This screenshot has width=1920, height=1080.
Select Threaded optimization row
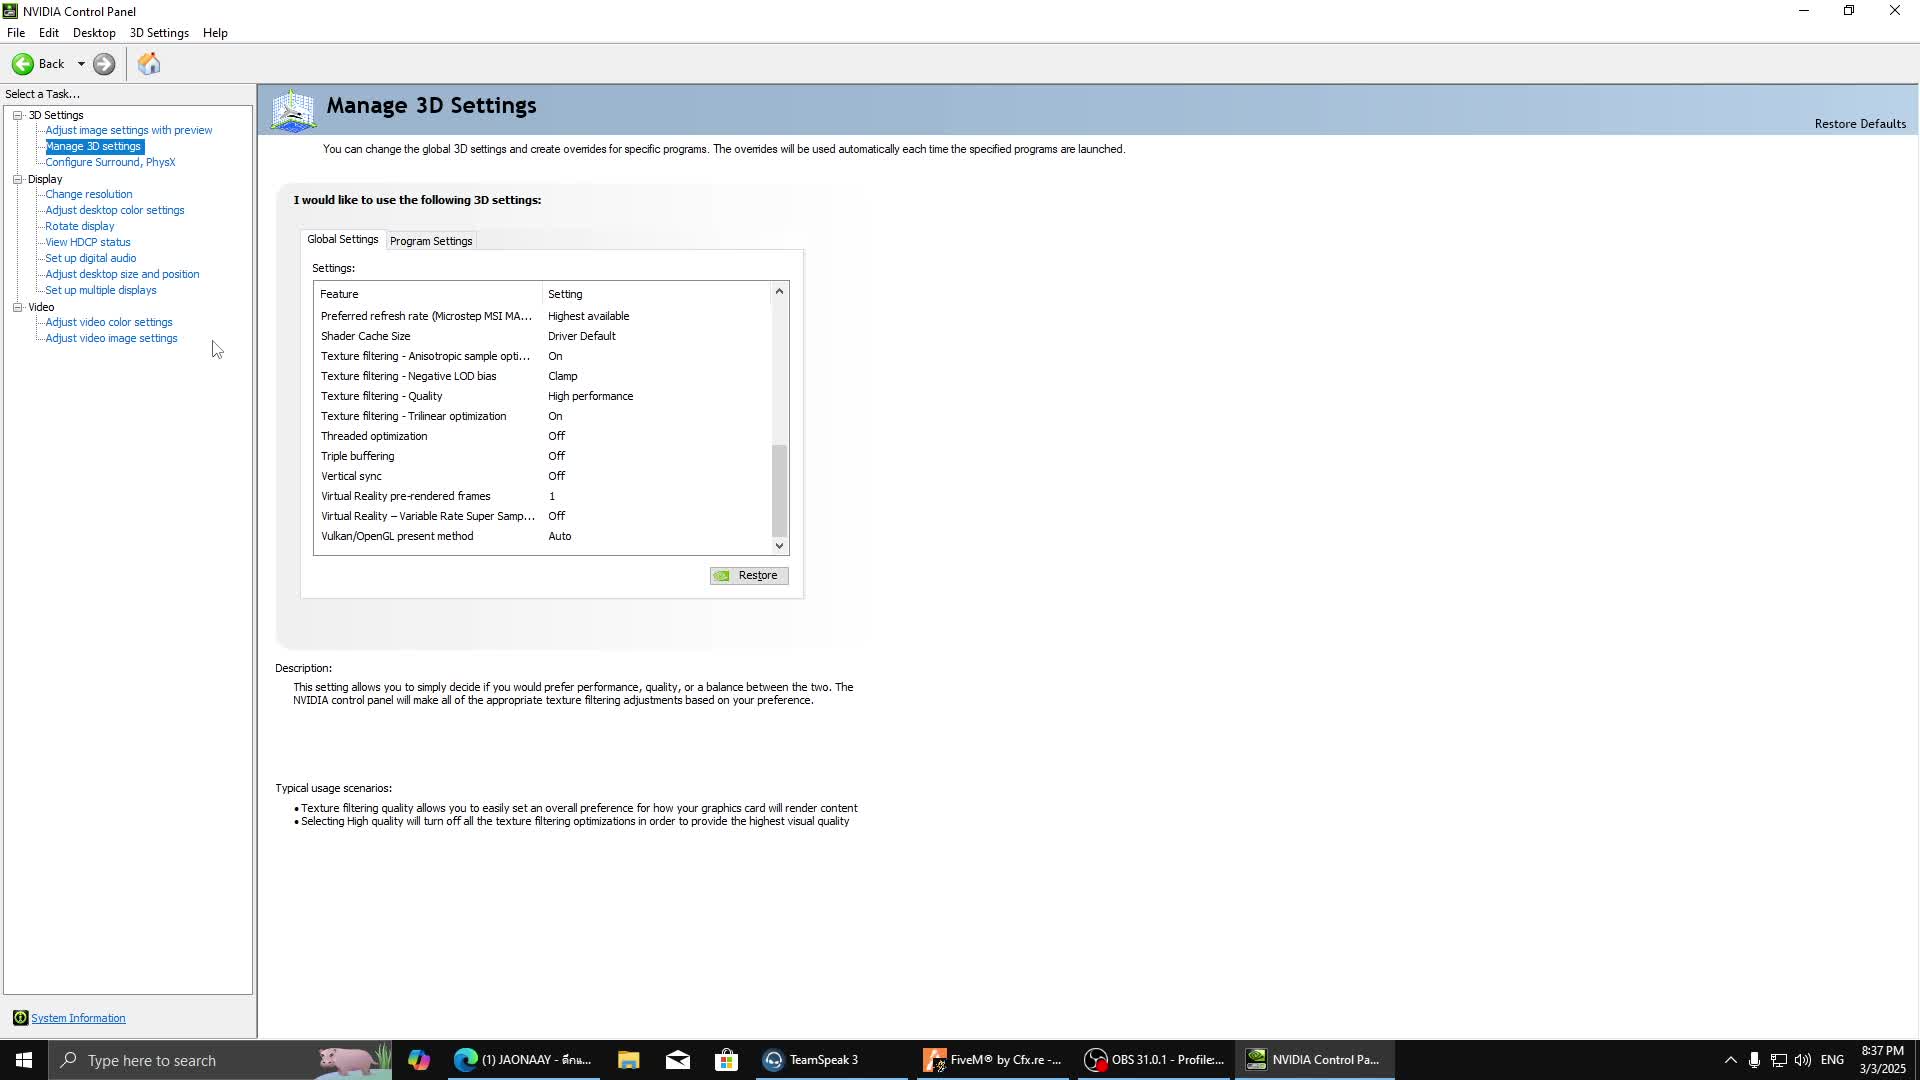(543, 436)
